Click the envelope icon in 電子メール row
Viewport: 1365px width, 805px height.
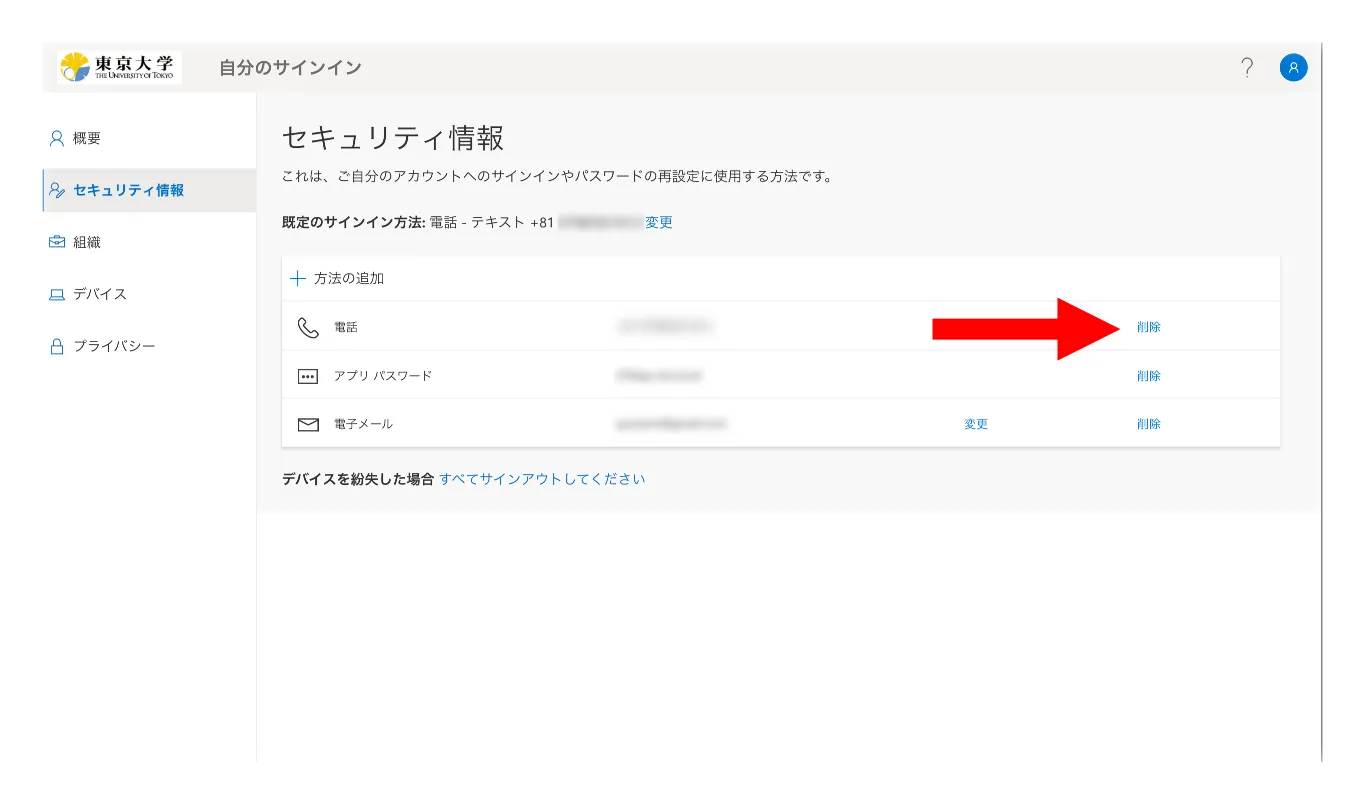pyautogui.click(x=308, y=424)
